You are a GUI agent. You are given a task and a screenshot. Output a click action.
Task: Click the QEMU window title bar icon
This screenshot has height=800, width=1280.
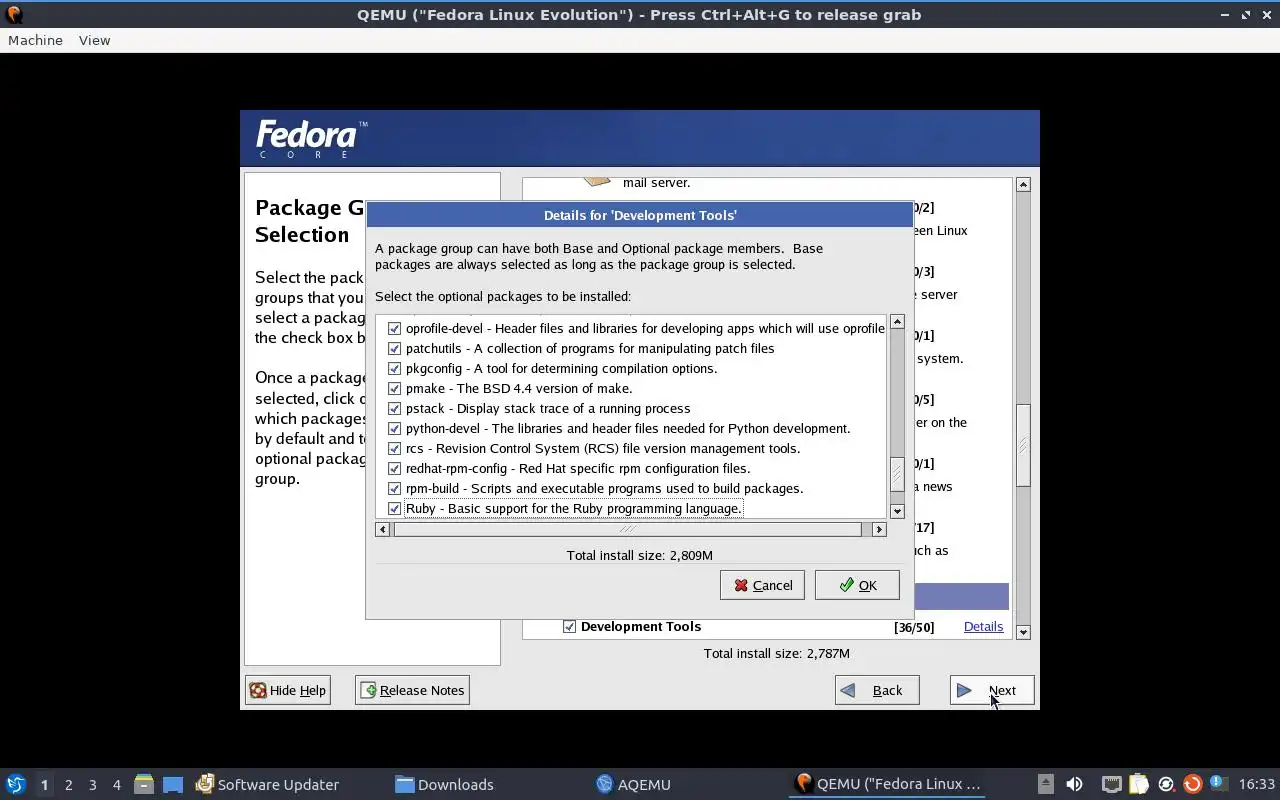[13, 14]
